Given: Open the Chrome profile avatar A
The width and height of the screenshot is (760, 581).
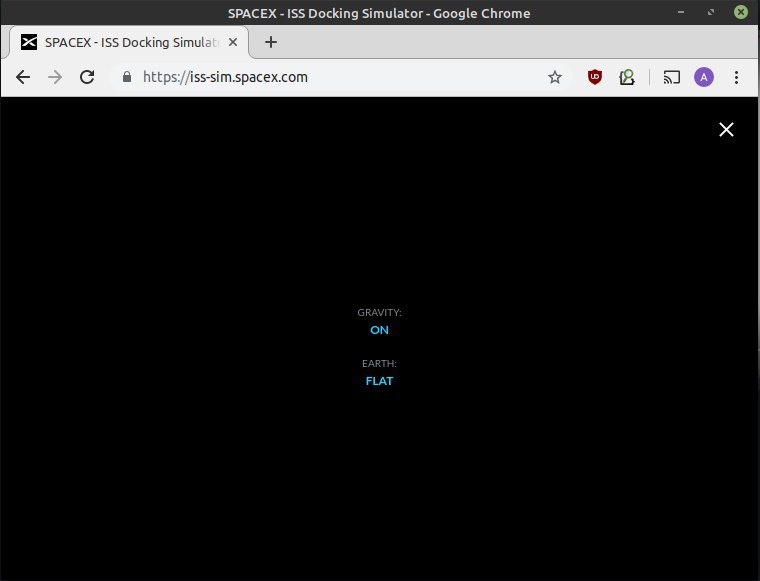Looking at the screenshot, I should click(703, 77).
